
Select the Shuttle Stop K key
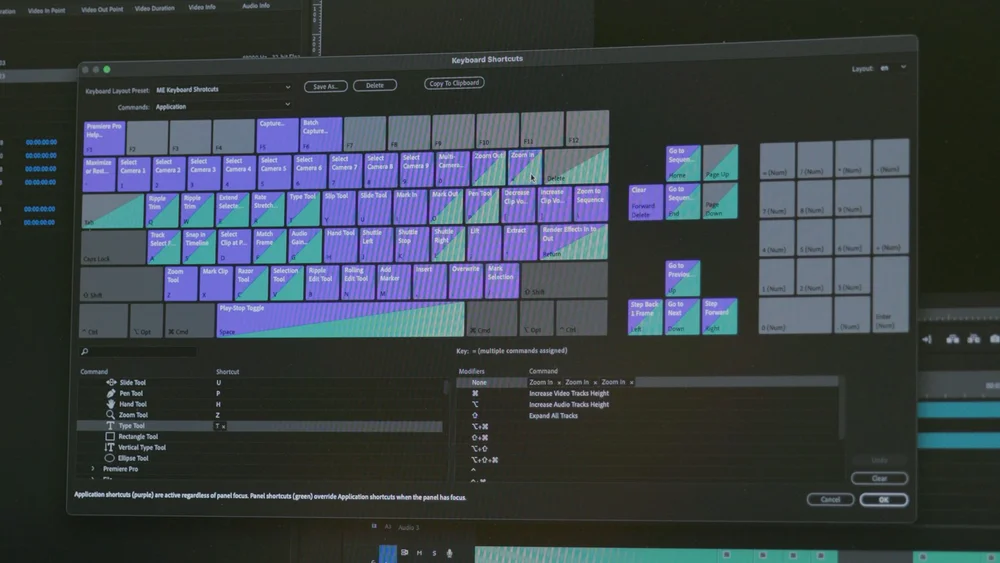(413, 244)
